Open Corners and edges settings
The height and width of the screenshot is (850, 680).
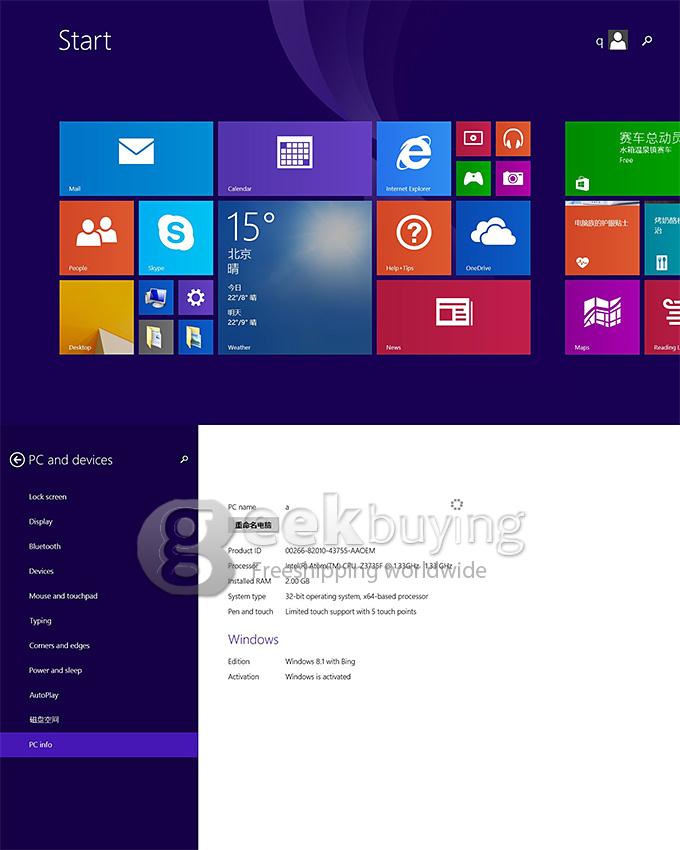[60, 646]
